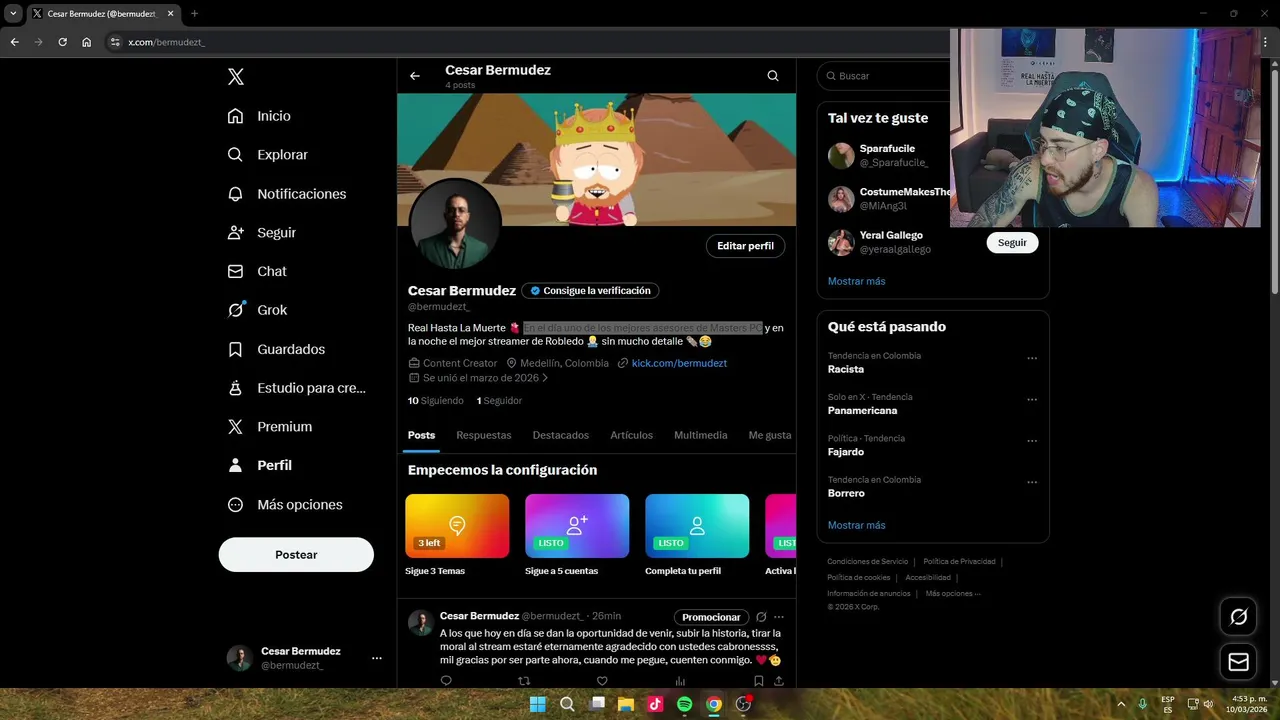Click the Postear button
The image size is (1280, 720).
pos(296,555)
